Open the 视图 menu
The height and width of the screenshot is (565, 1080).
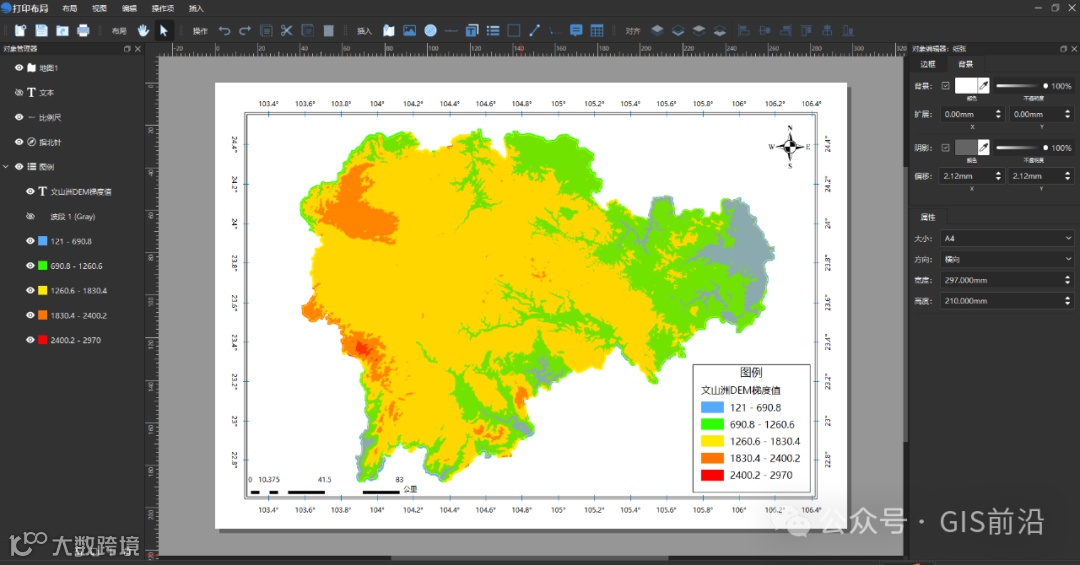pos(99,8)
